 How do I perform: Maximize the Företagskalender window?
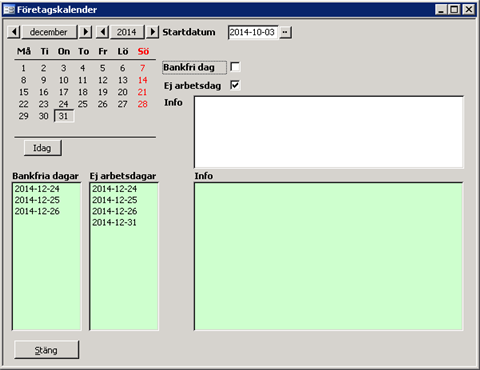(454, 9)
